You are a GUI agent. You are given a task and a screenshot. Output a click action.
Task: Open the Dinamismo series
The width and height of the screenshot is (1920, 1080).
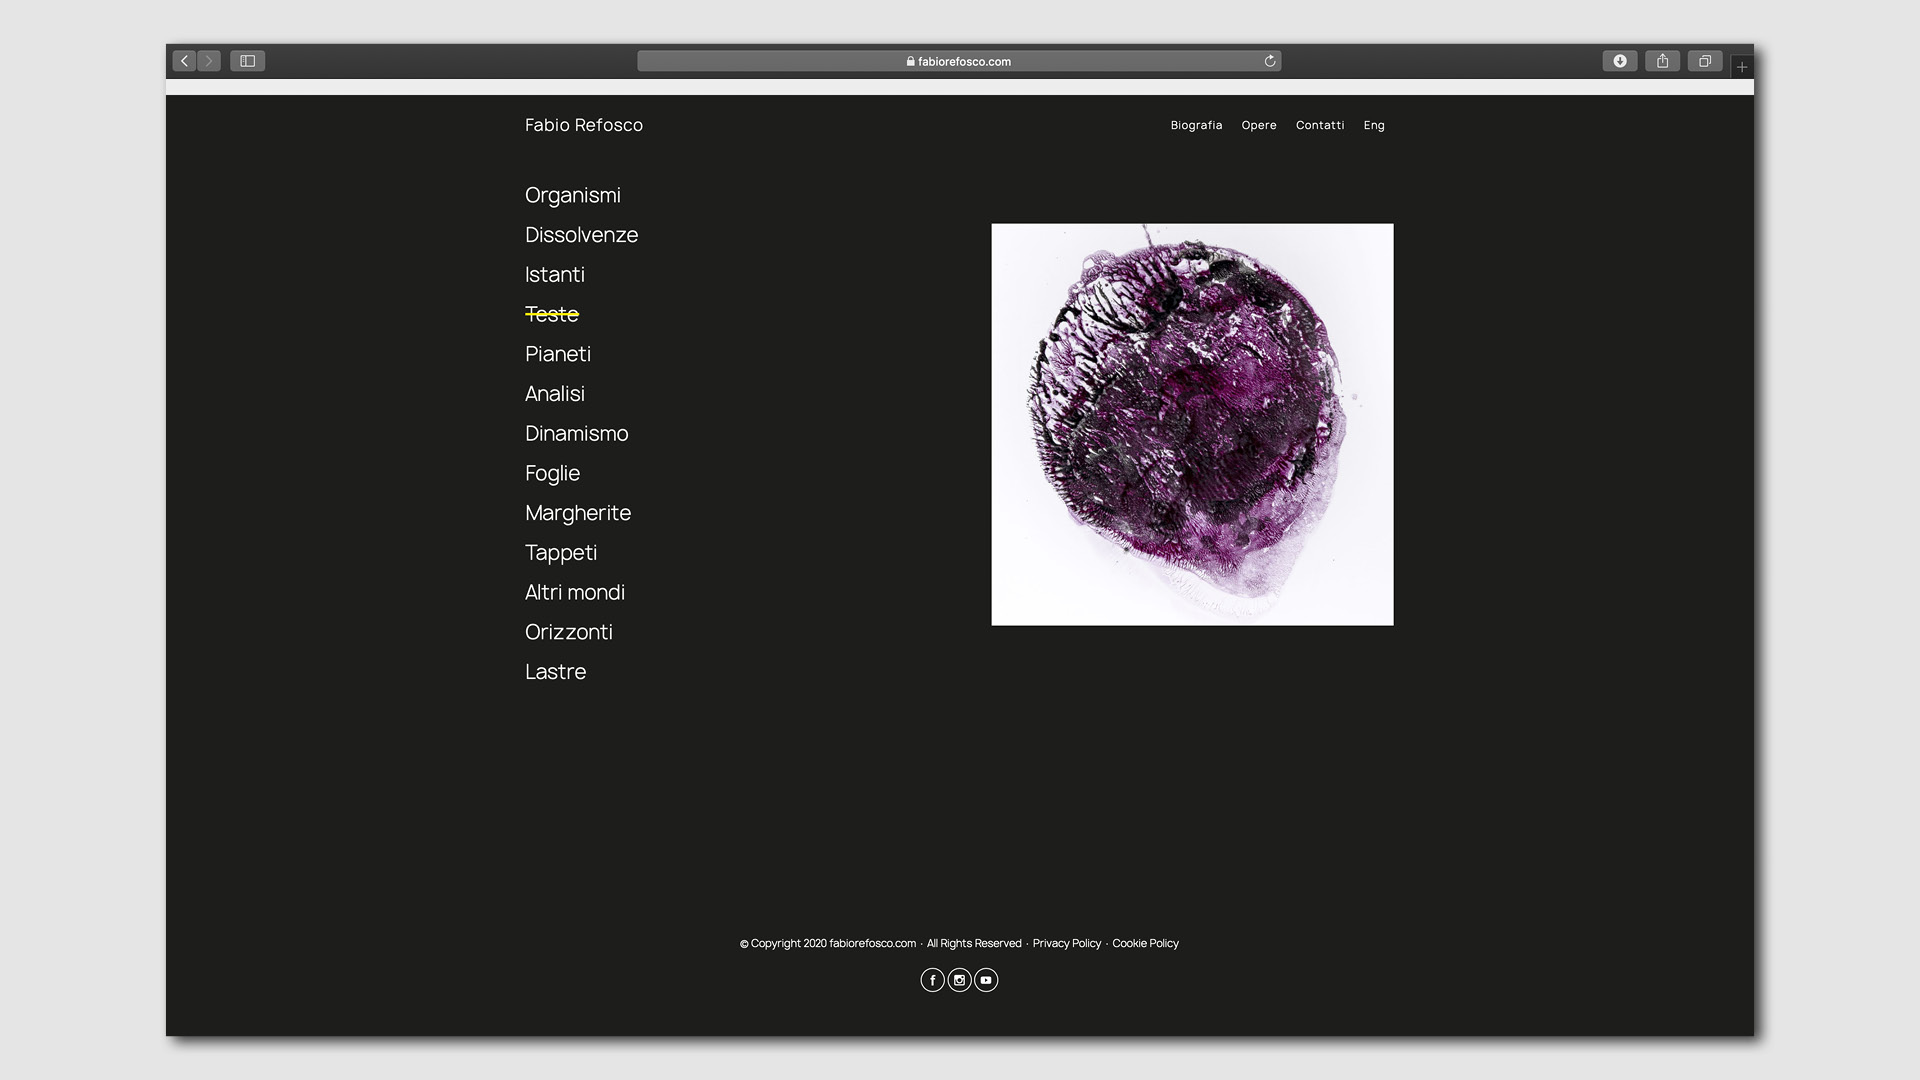(577, 433)
